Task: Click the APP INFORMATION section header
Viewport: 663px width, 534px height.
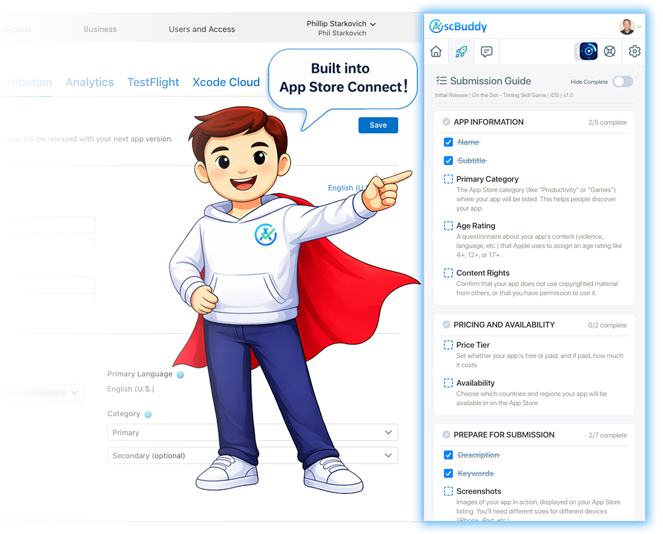Action: coord(488,122)
